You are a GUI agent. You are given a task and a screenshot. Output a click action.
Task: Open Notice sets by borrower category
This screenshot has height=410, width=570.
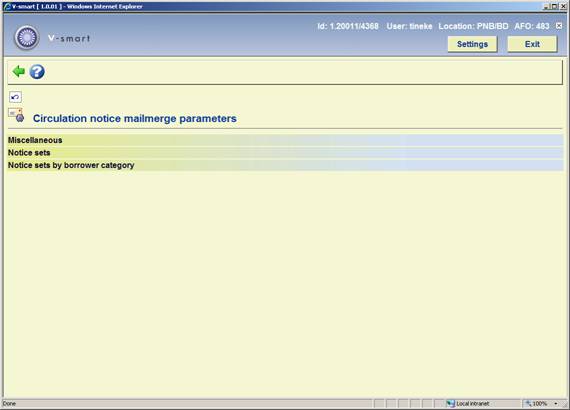coord(285,165)
